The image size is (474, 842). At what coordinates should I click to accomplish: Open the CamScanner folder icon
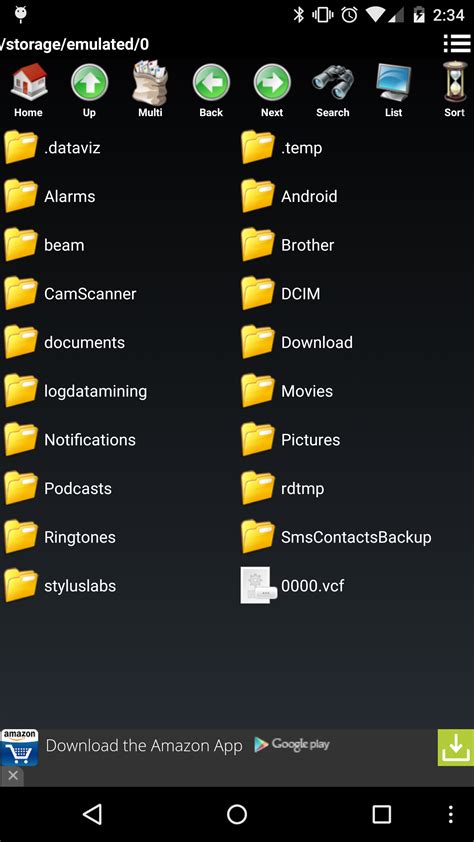pyautogui.click(x=21, y=294)
